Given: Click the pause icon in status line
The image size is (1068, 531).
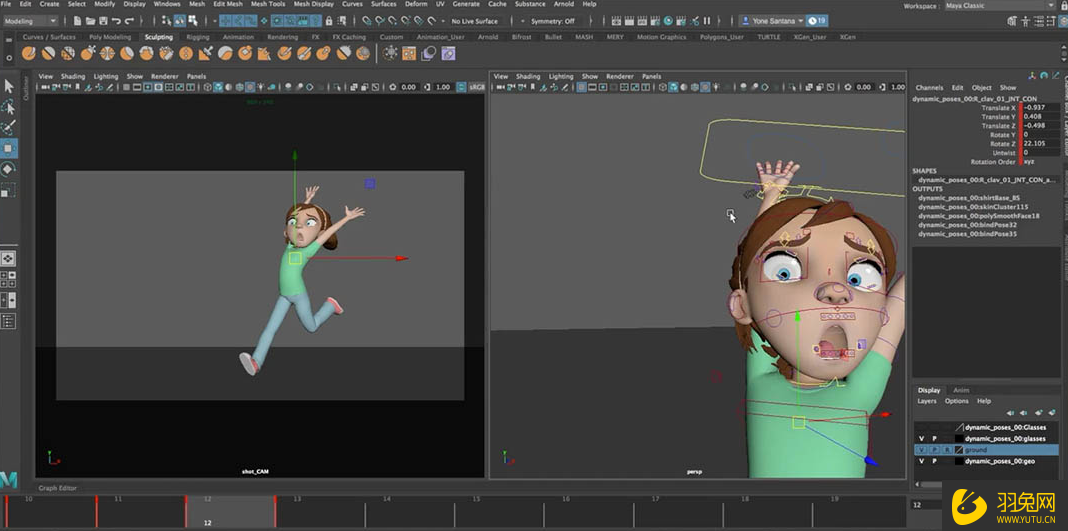Looking at the screenshot, I should point(707,21).
